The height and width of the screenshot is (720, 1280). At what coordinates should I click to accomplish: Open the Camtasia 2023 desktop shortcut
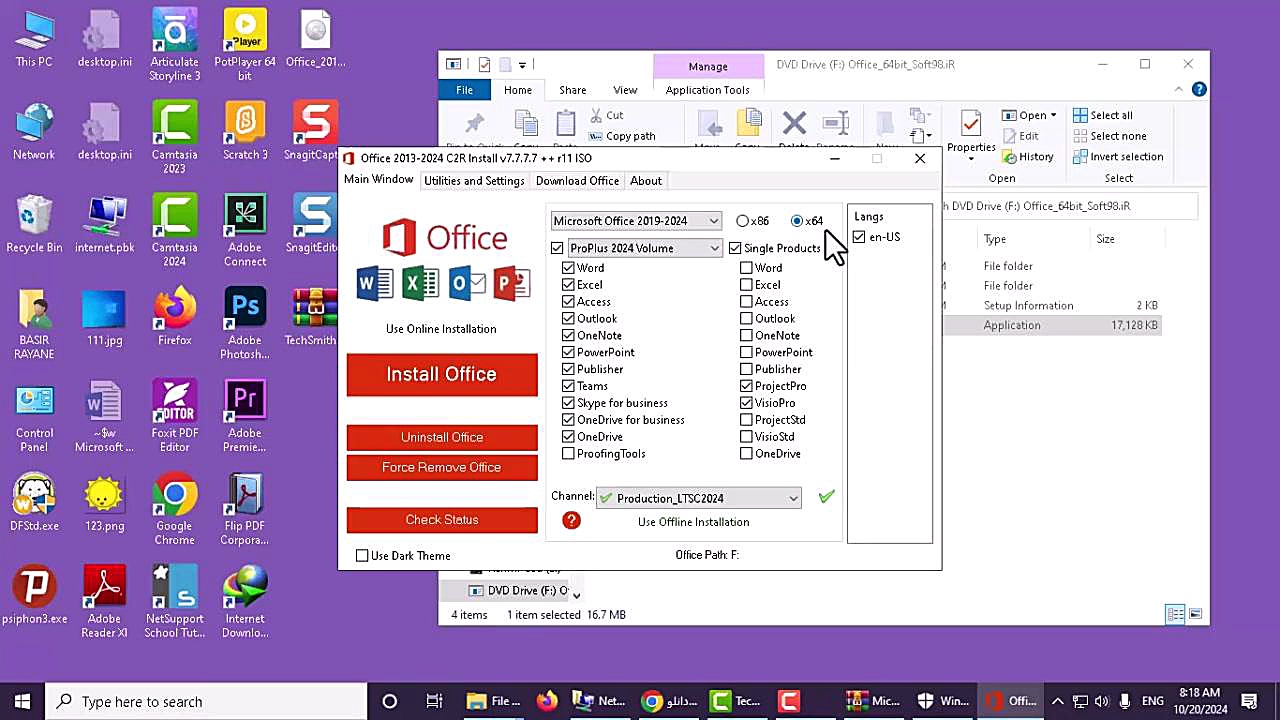tap(174, 138)
